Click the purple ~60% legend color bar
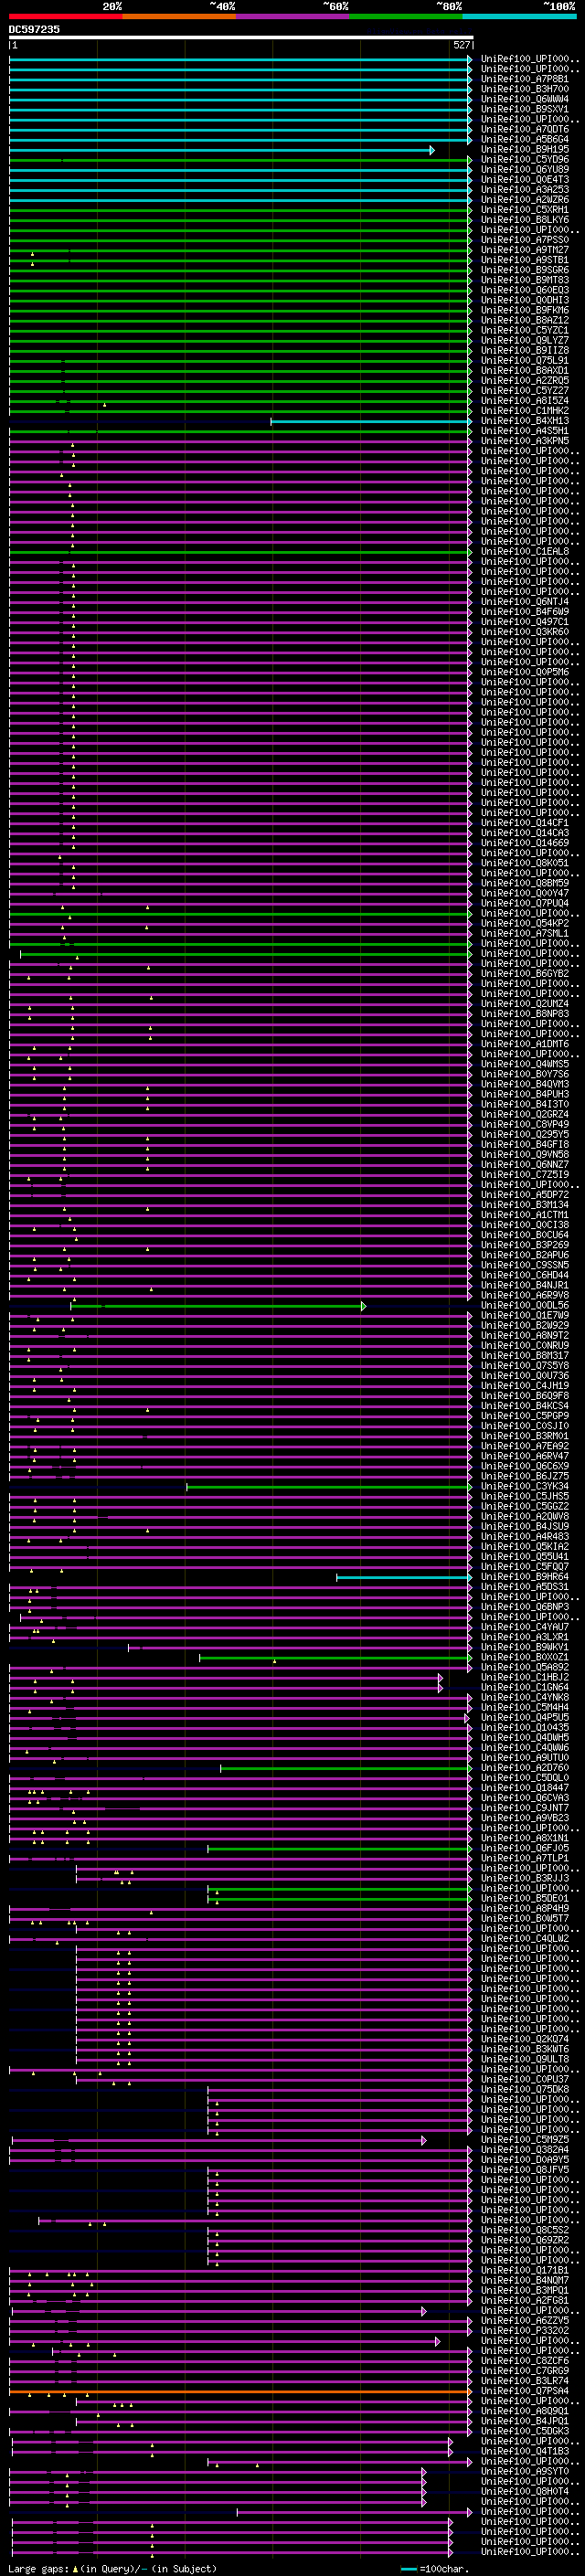The image size is (585, 2576). click(293, 16)
